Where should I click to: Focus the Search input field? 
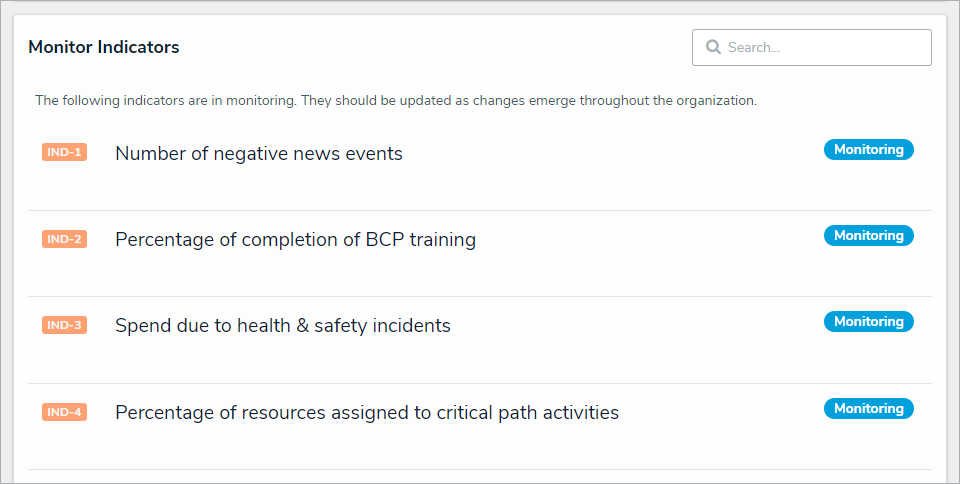tap(820, 47)
